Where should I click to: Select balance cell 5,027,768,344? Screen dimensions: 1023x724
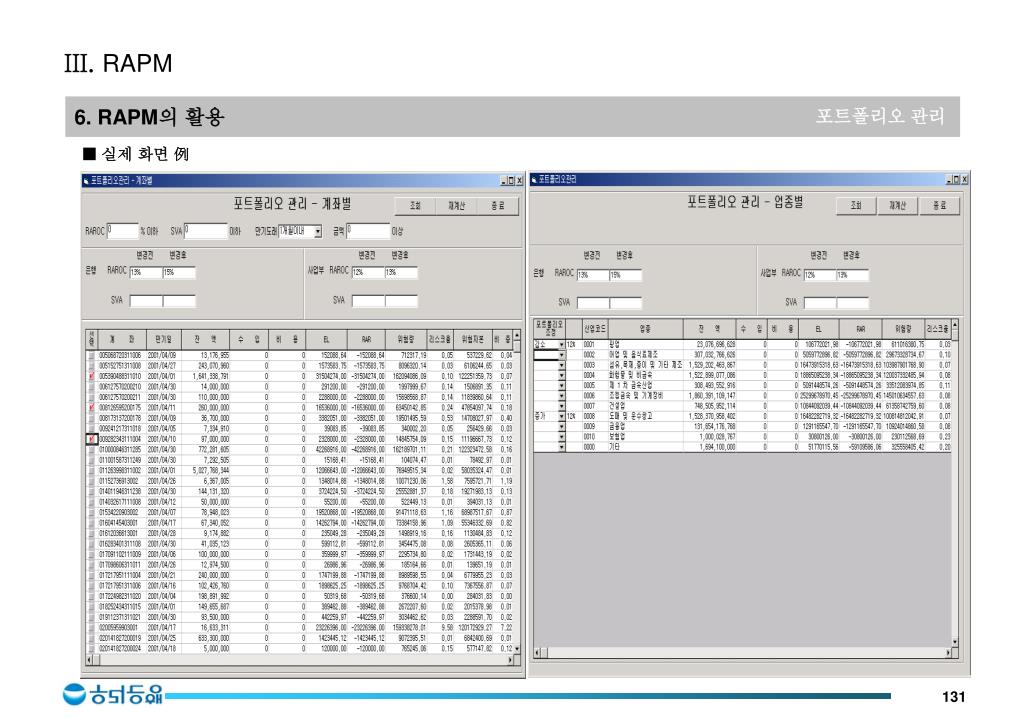(x=206, y=470)
